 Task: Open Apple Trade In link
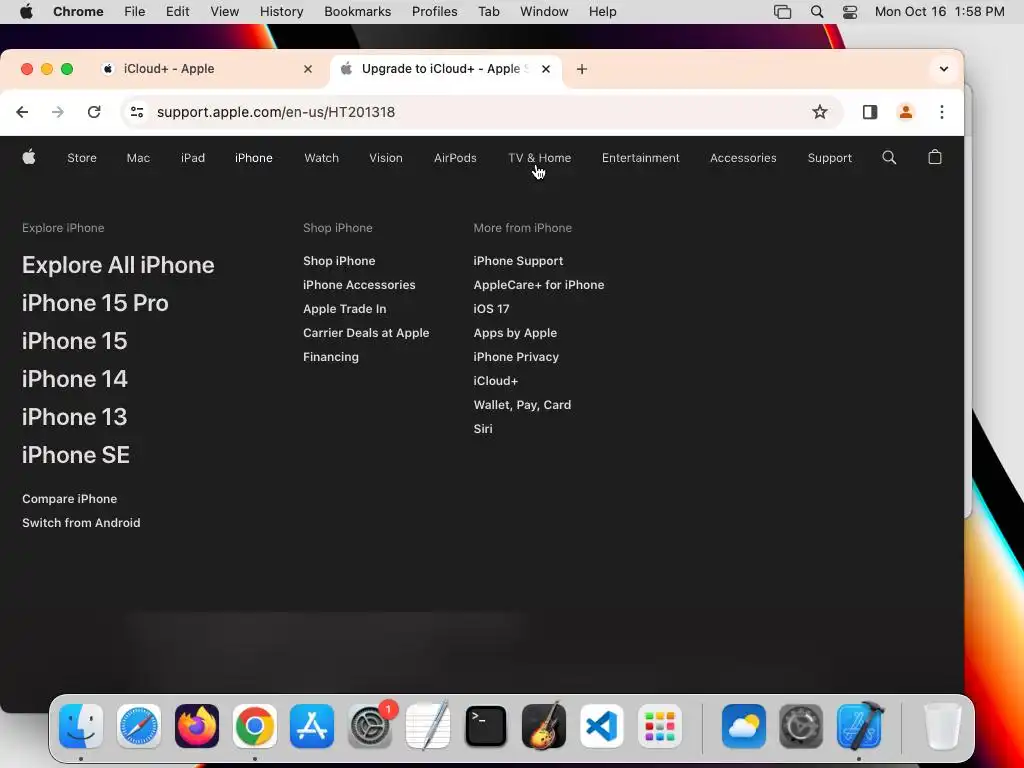click(x=345, y=309)
